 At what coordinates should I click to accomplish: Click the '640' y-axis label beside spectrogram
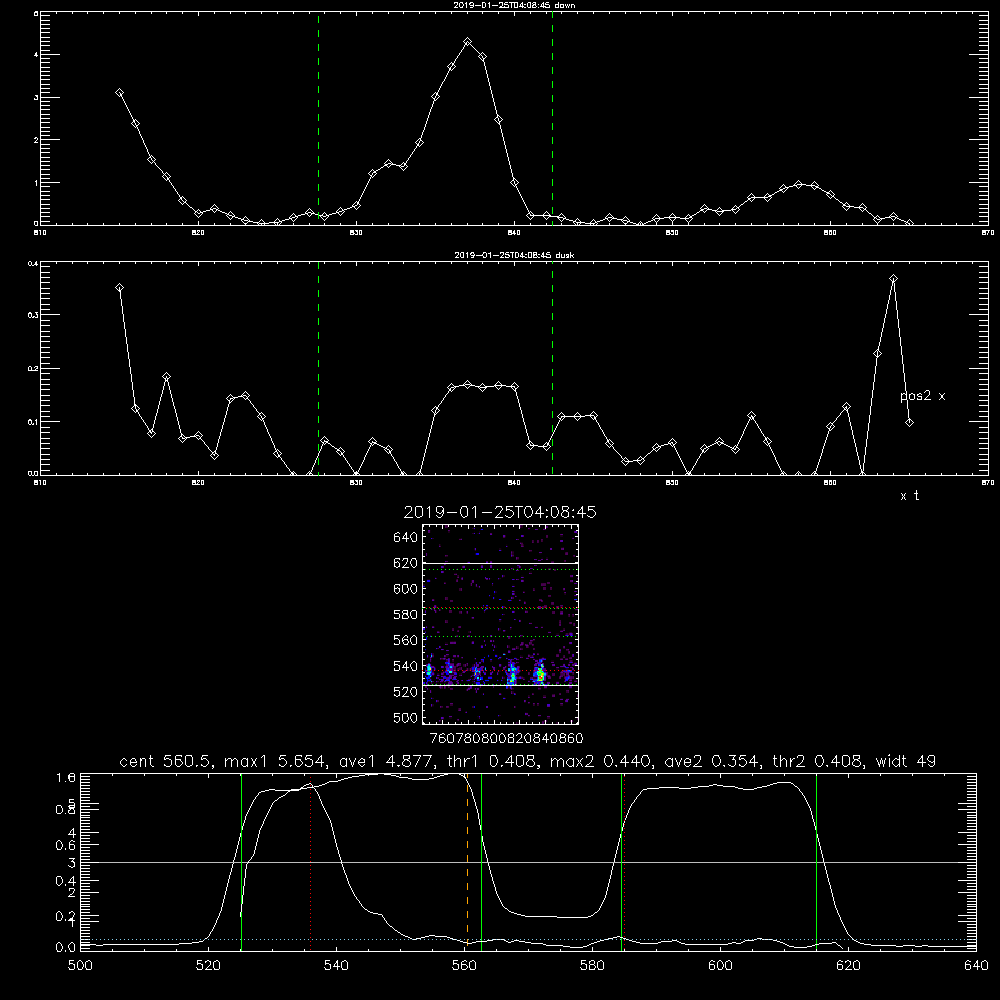tap(406, 538)
